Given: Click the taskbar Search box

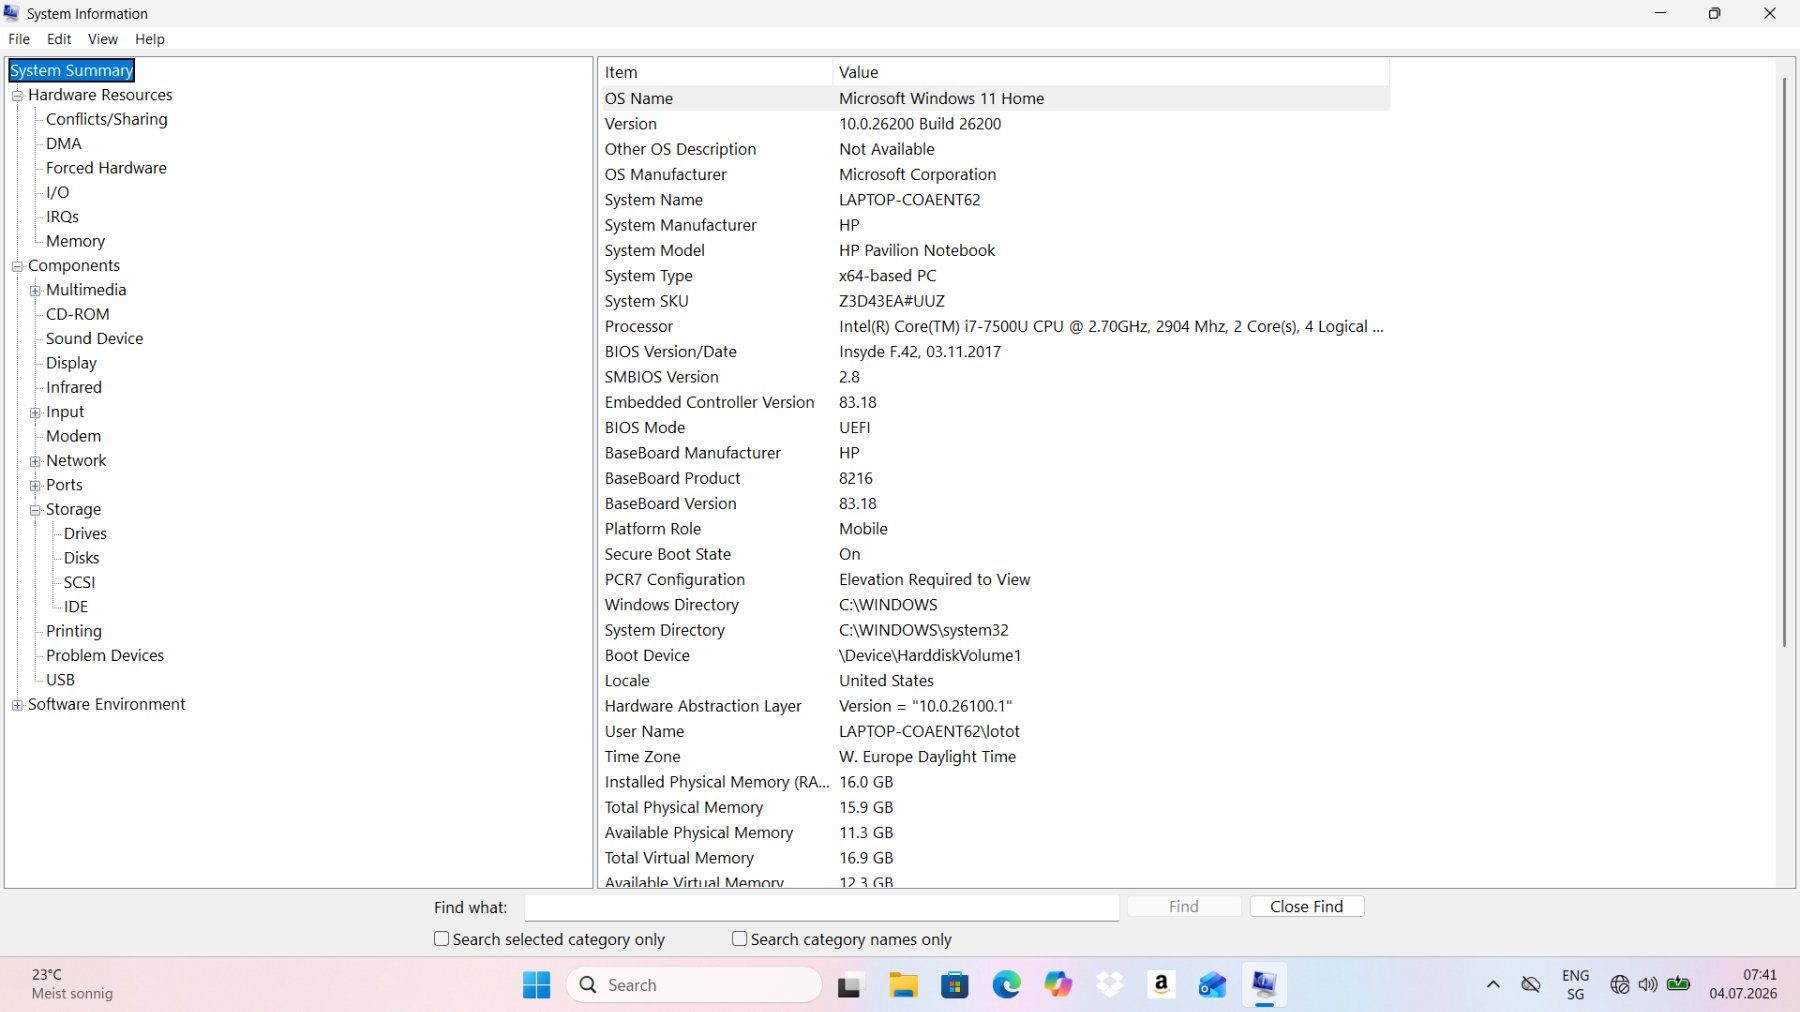Looking at the screenshot, I should pyautogui.click(x=694, y=985).
